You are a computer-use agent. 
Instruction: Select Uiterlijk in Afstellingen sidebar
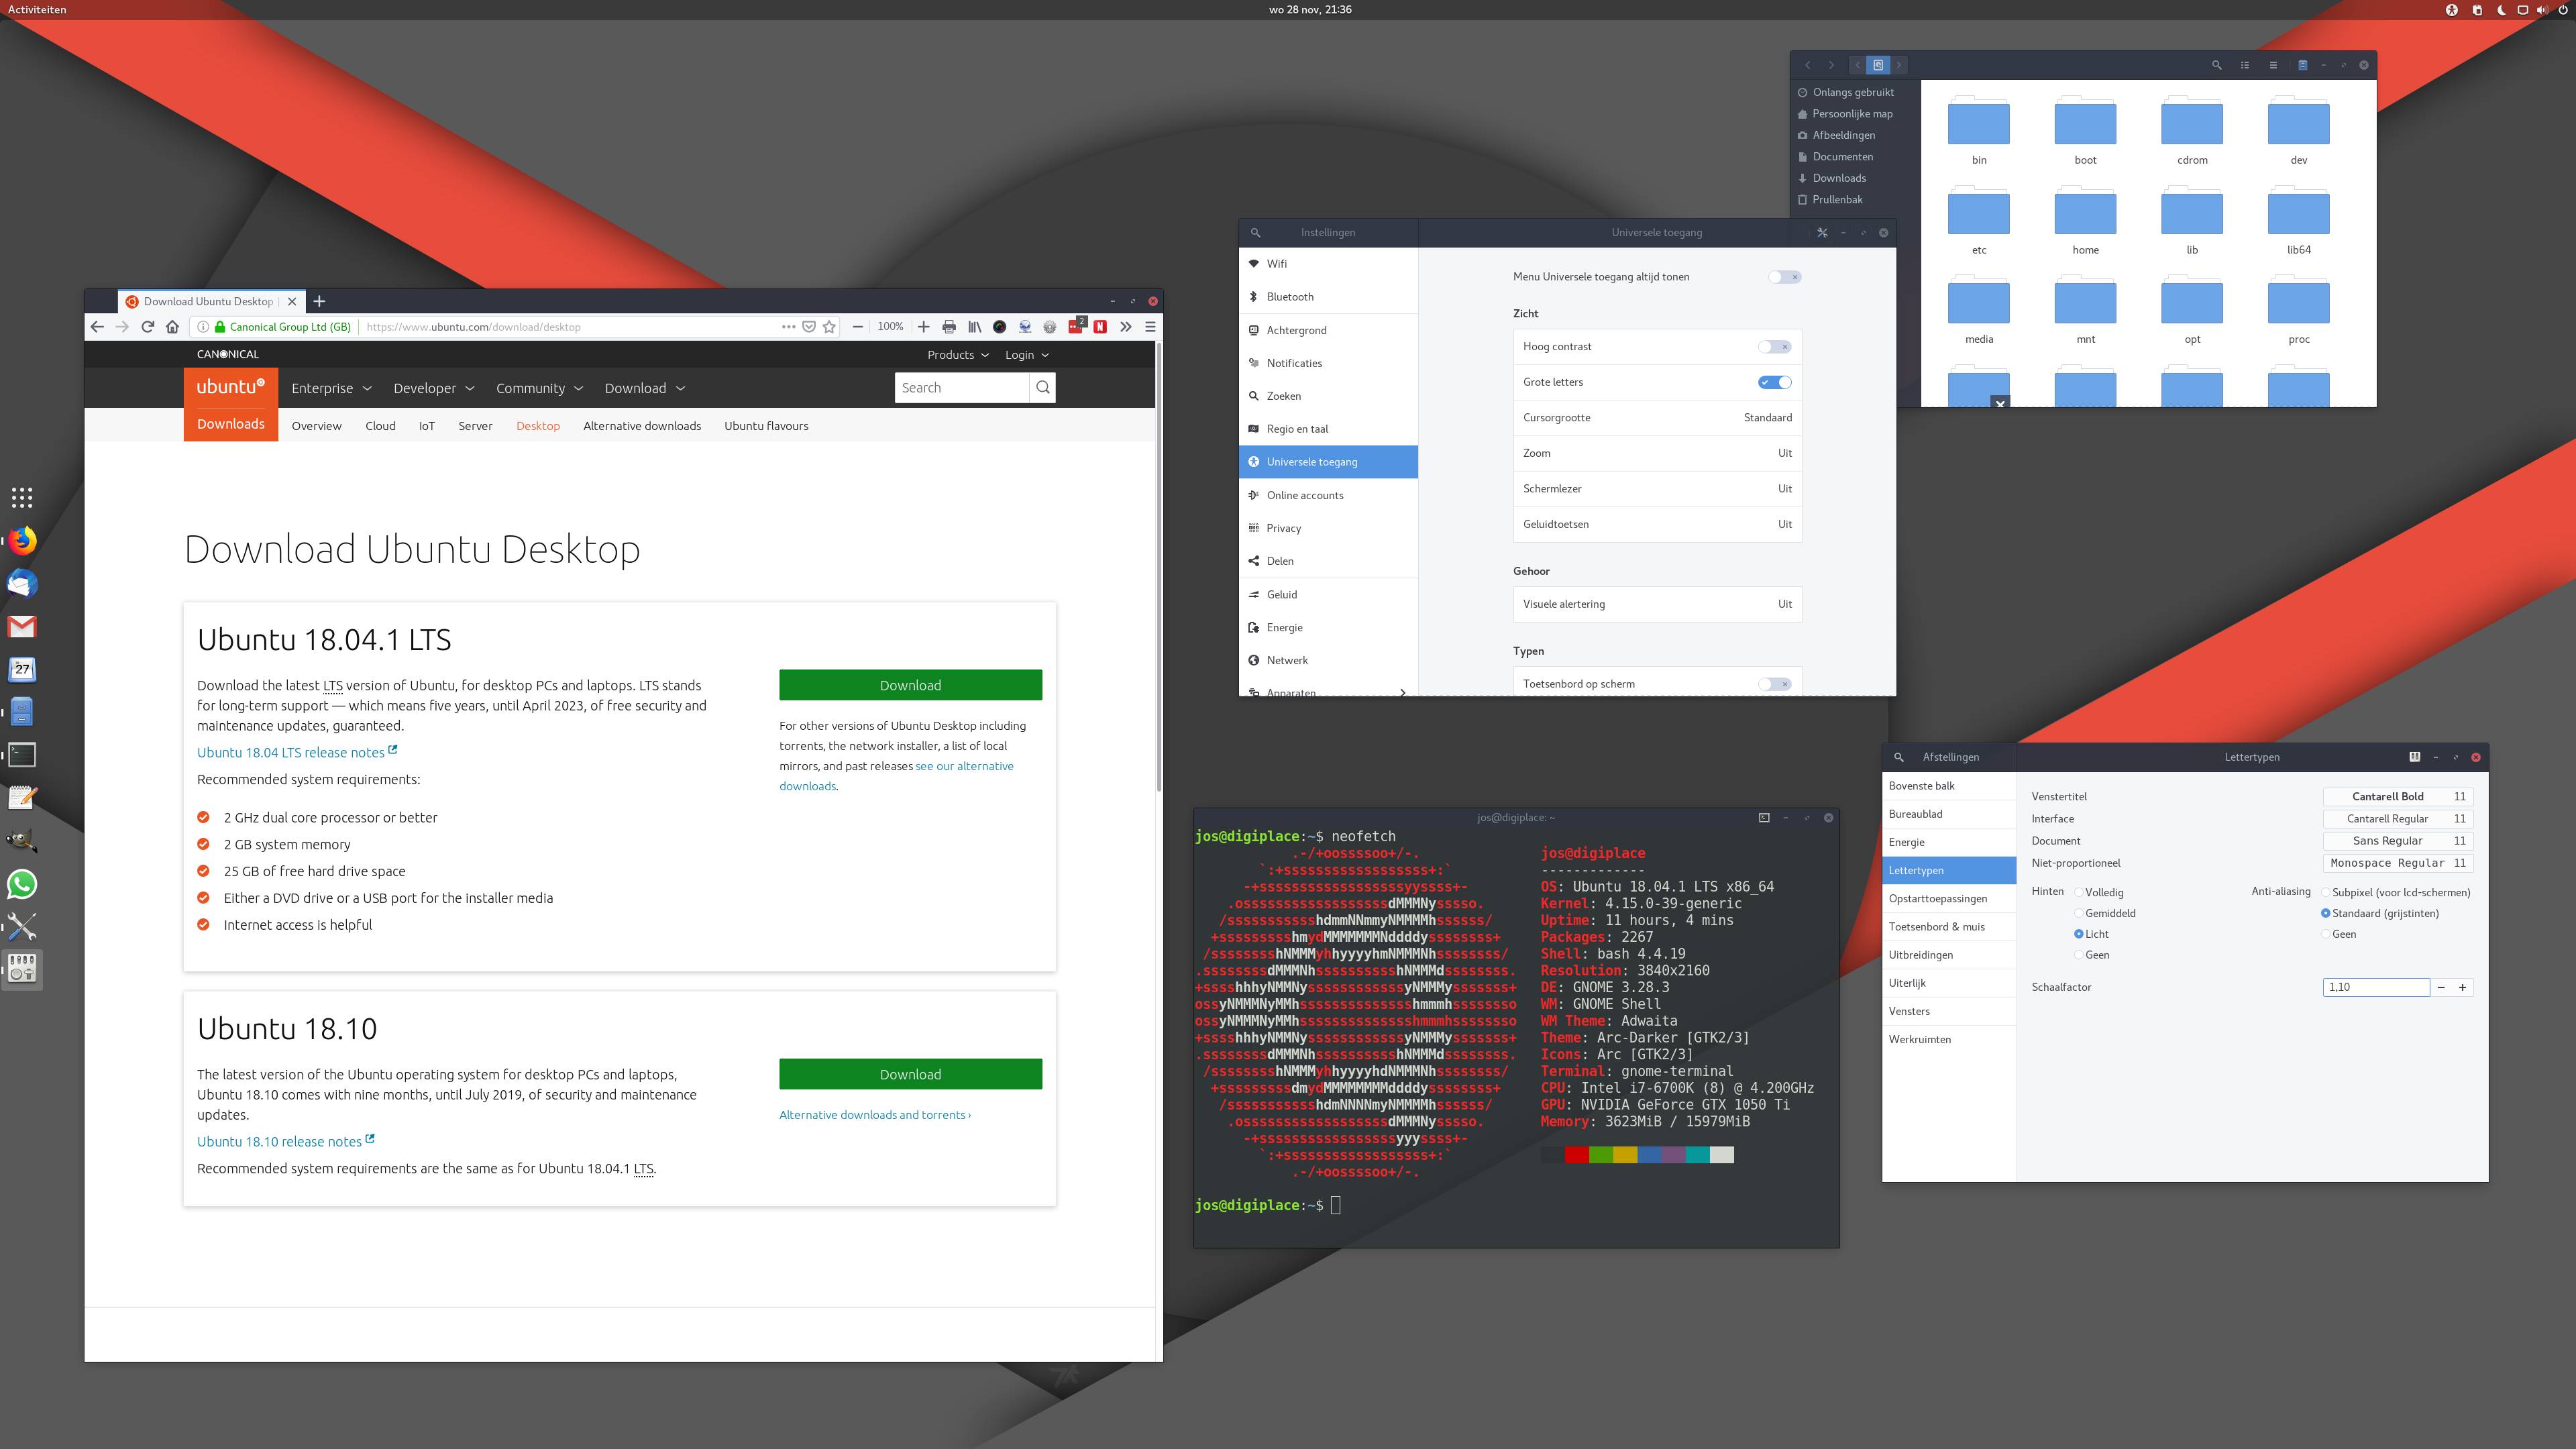click(1948, 983)
